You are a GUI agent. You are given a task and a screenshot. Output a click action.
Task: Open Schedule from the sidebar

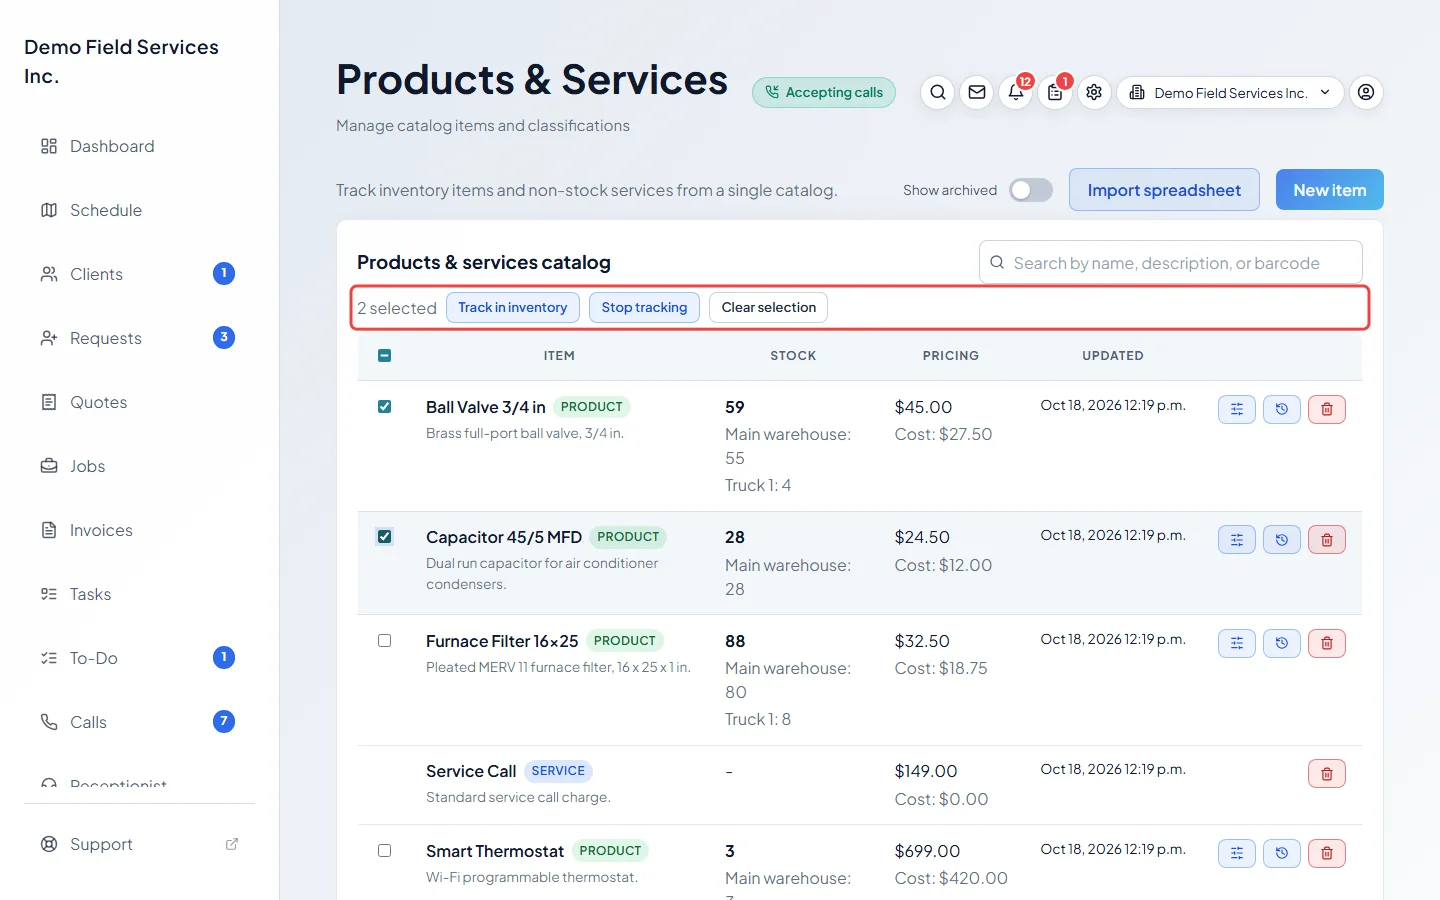point(139,210)
